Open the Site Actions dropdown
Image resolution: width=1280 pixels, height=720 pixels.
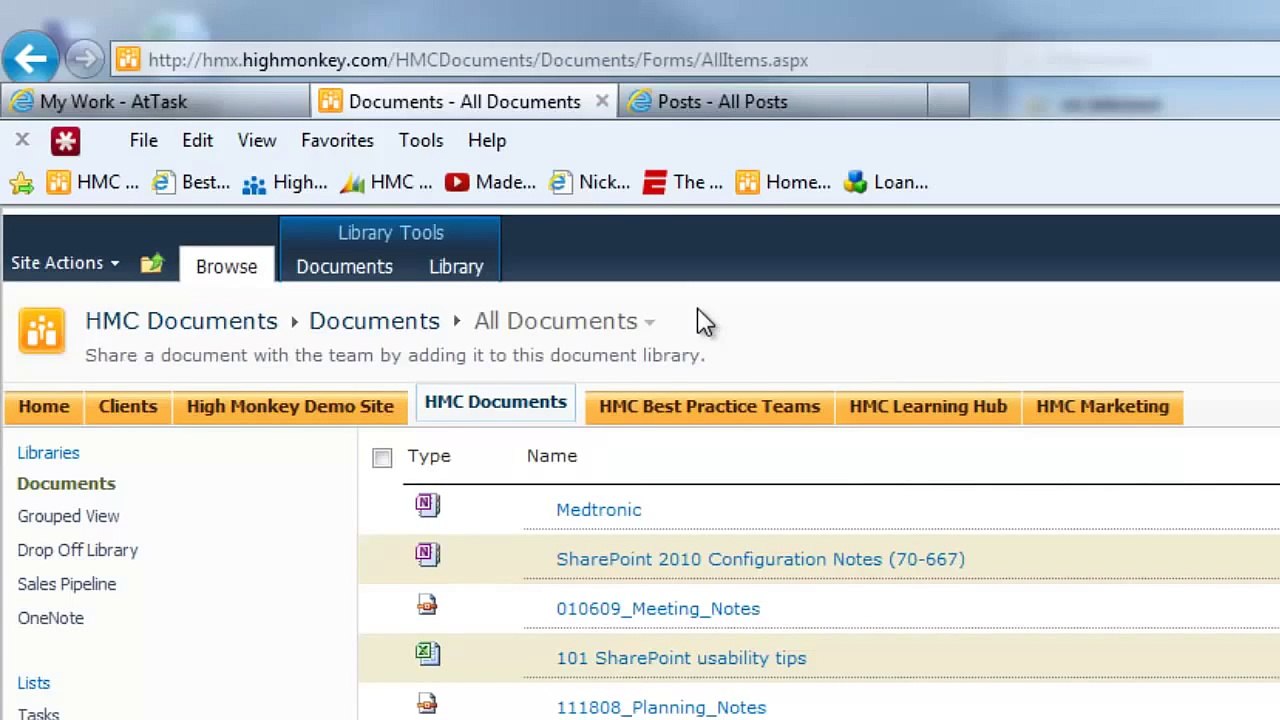point(65,263)
